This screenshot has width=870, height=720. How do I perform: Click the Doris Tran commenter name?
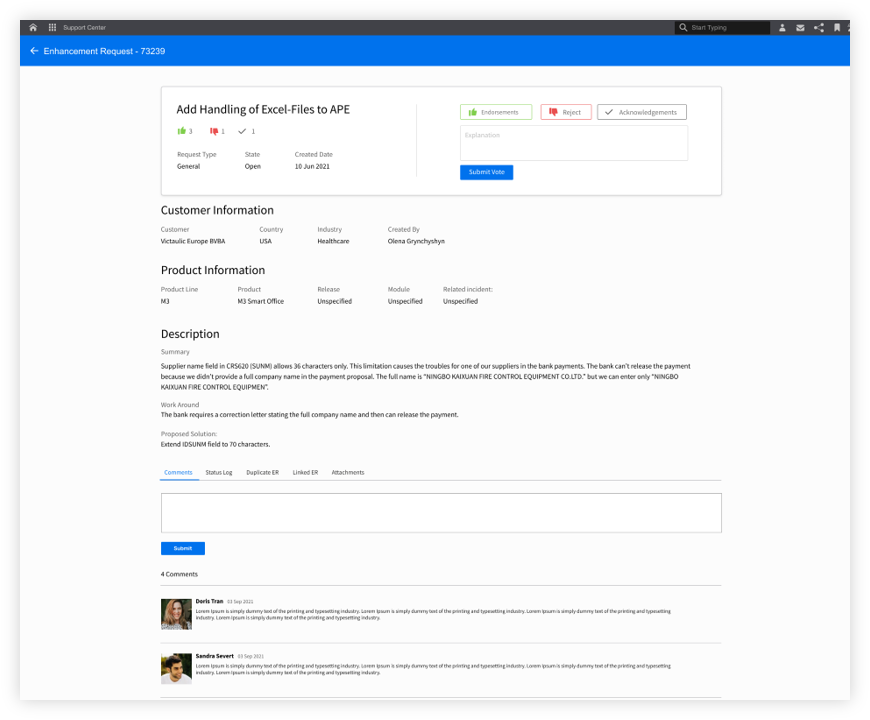pos(209,601)
